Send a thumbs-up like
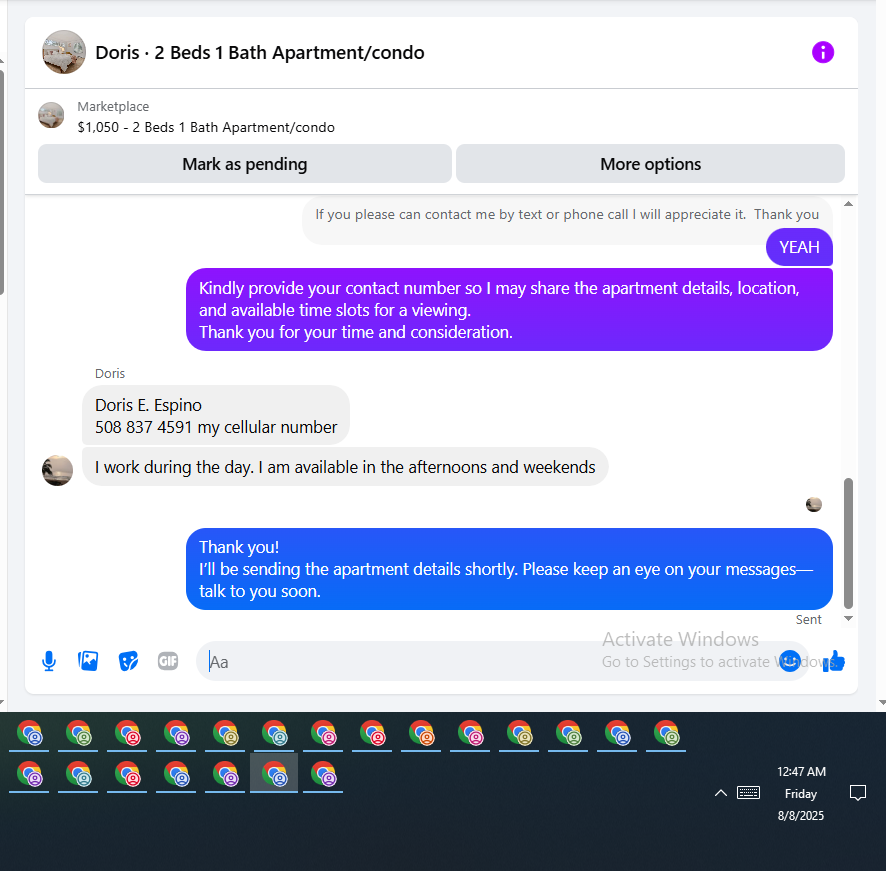This screenshot has height=871, width=886. pyautogui.click(x=834, y=661)
